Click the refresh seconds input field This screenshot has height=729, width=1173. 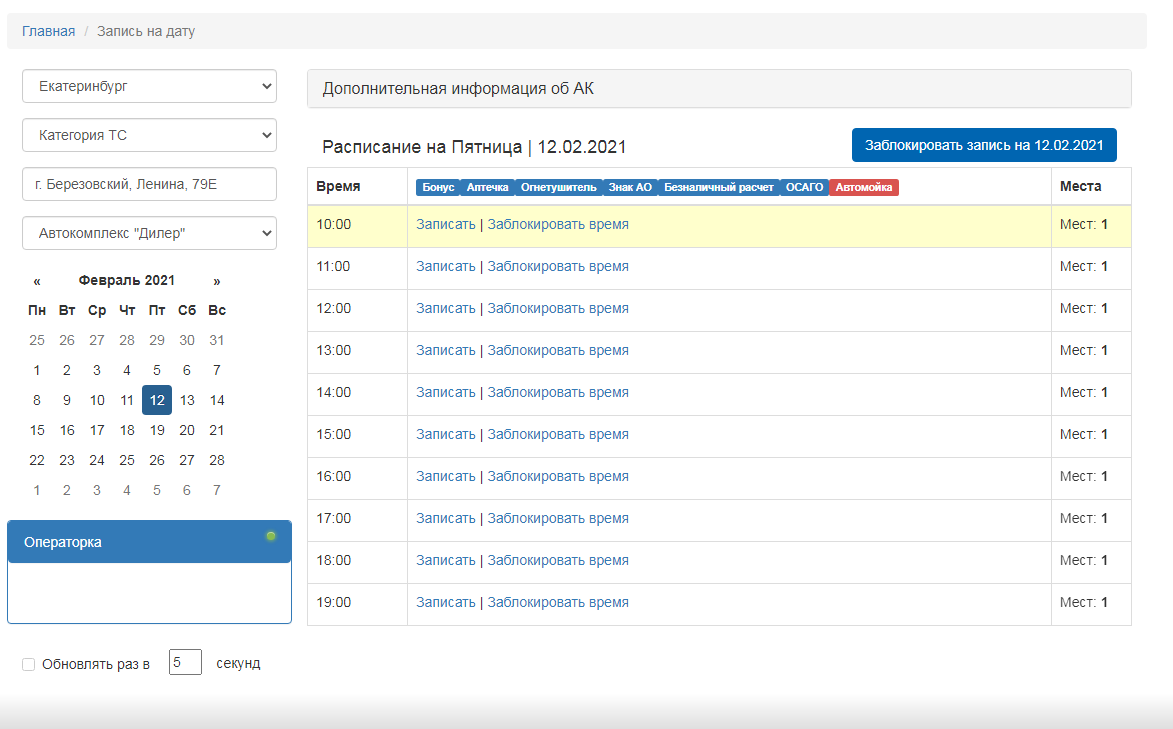pos(185,662)
